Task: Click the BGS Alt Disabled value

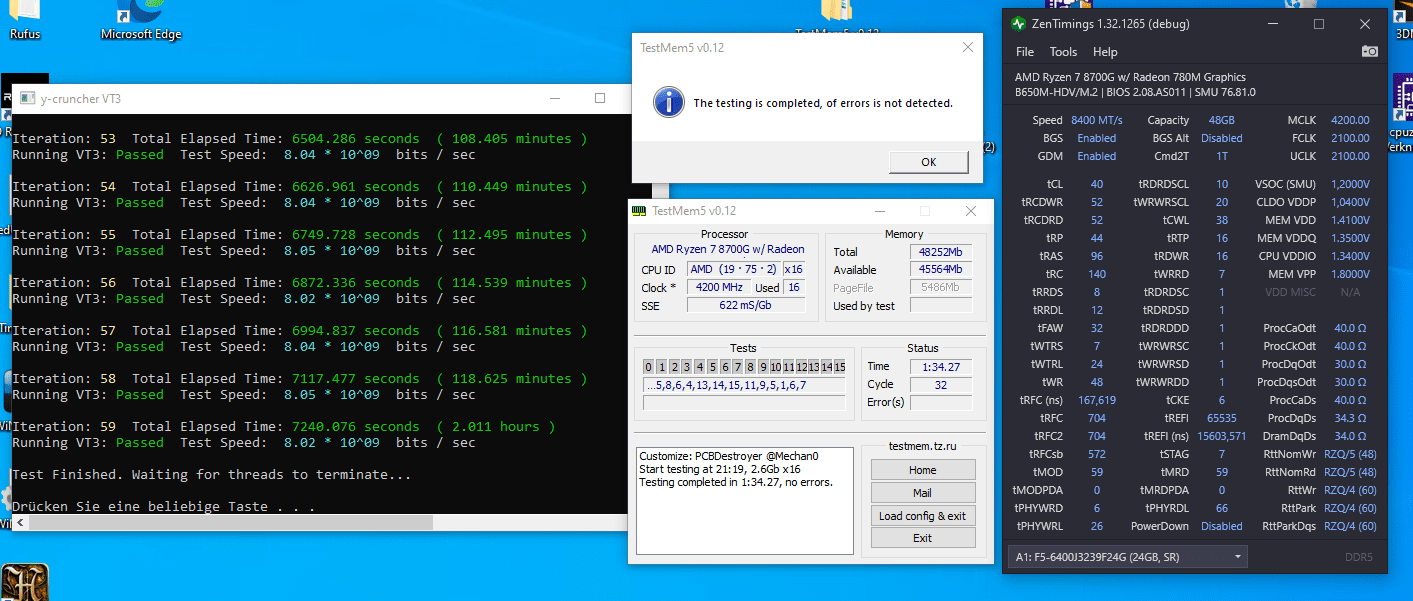Action: coord(1222,138)
